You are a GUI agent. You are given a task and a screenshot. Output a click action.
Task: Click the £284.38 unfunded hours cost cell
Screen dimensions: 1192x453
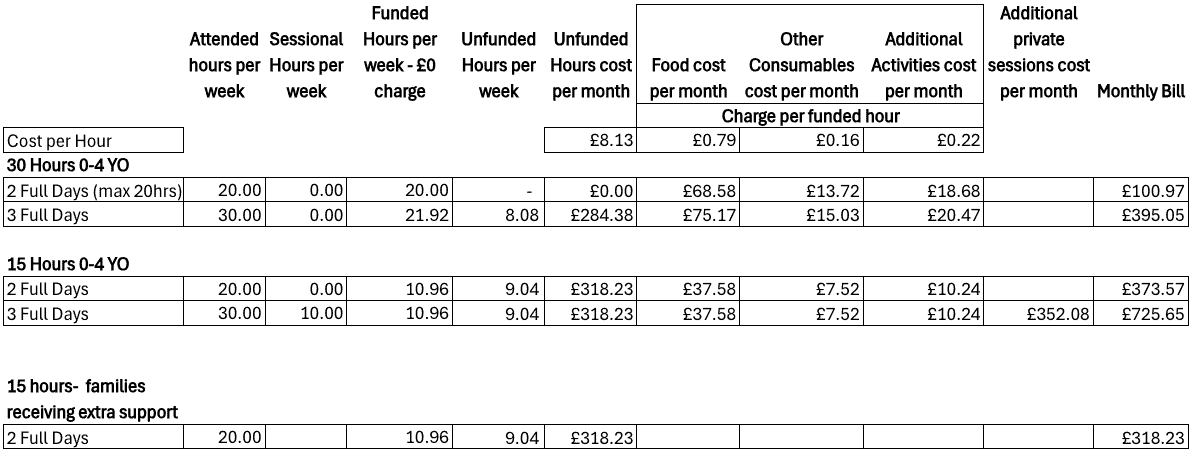590,215
